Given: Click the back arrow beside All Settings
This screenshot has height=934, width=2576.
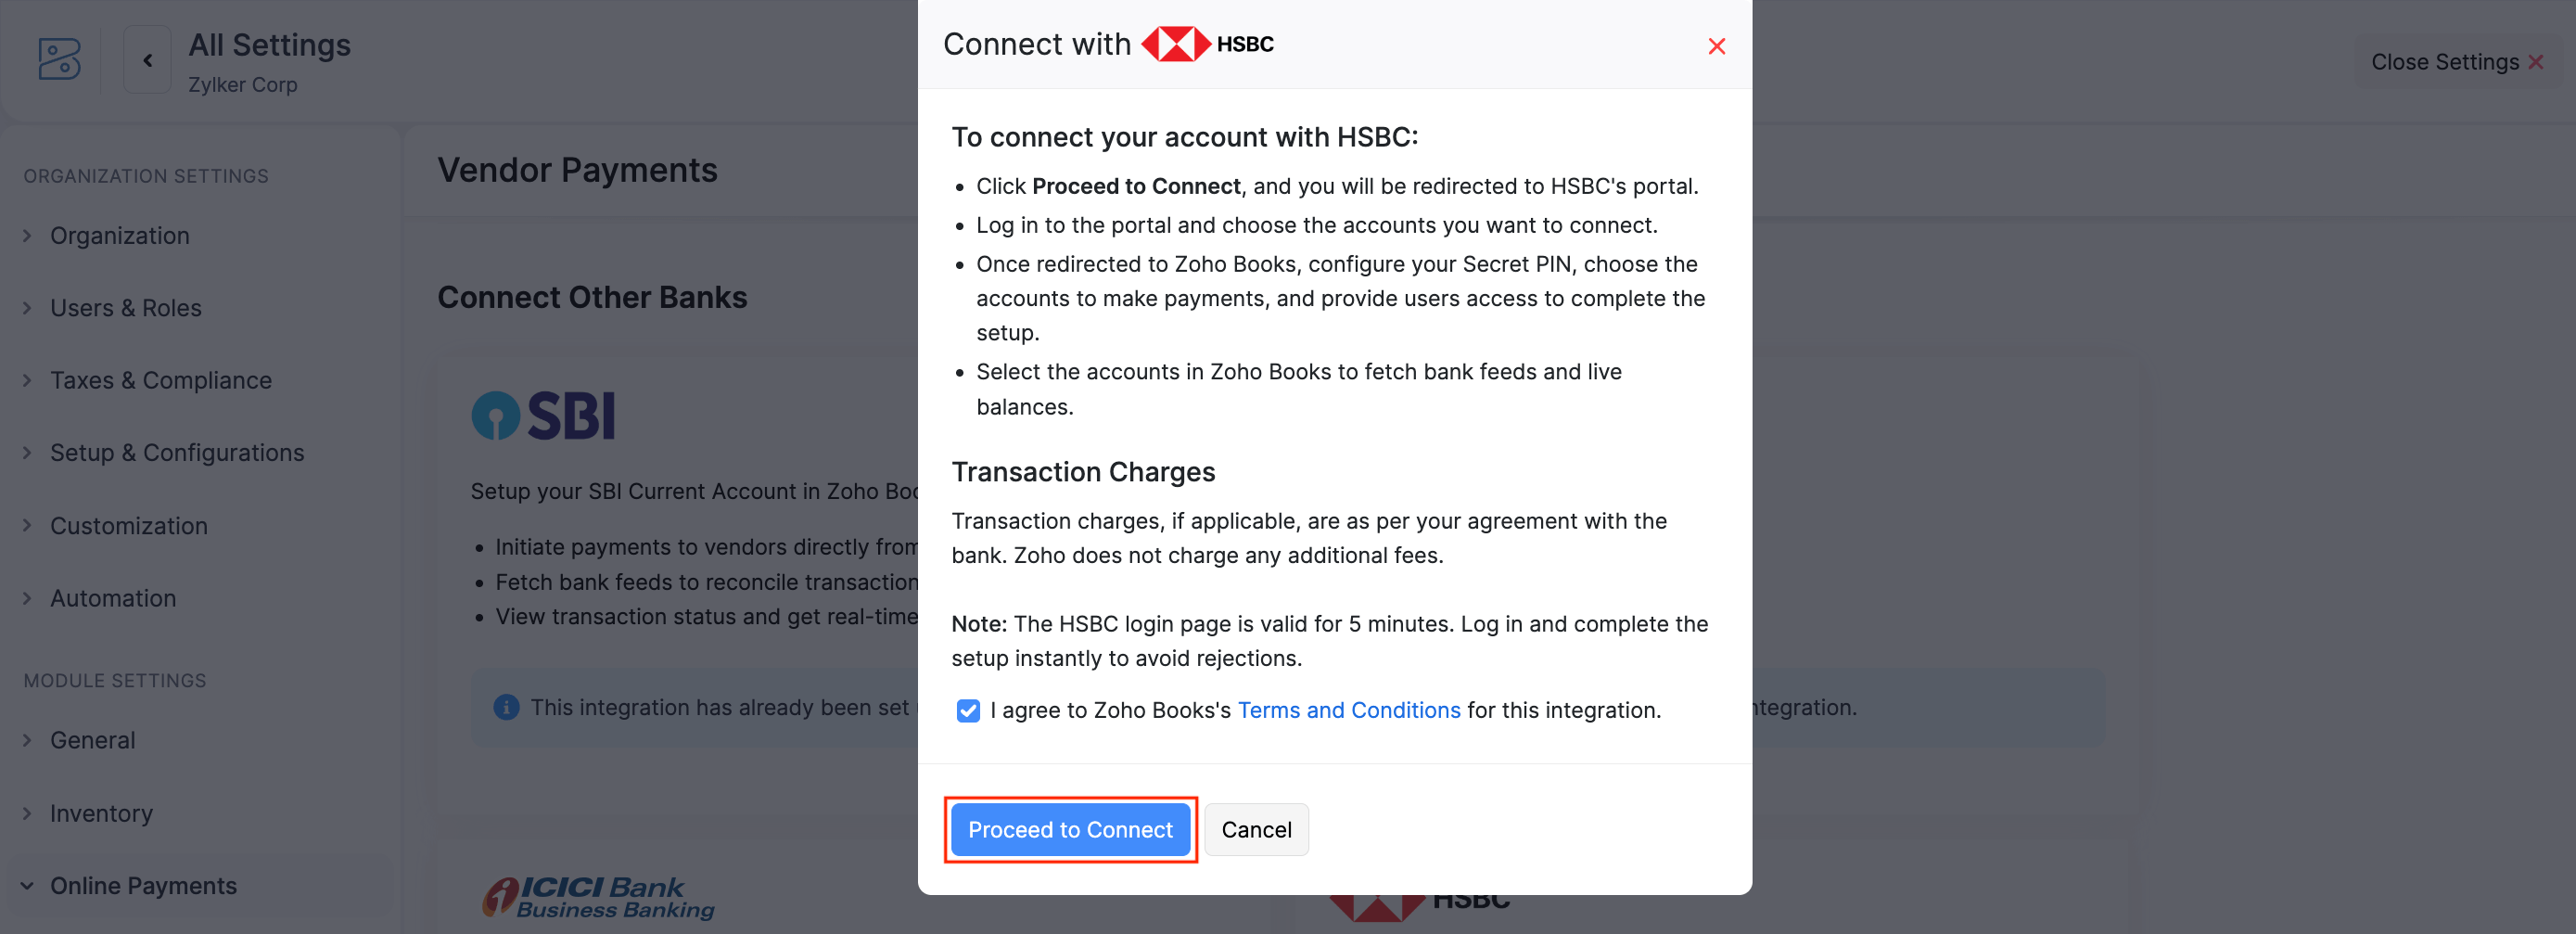Looking at the screenshot, I should [147, 59].
